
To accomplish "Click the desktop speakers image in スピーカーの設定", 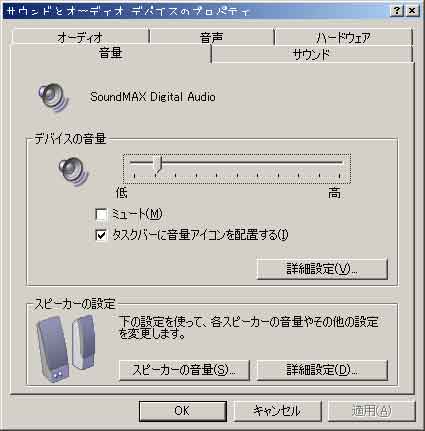I will 66,347.
